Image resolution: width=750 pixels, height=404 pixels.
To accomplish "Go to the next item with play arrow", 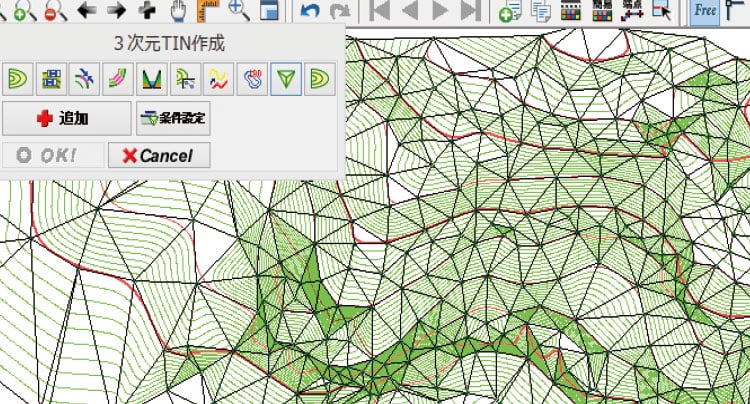I will coord(440,12).
